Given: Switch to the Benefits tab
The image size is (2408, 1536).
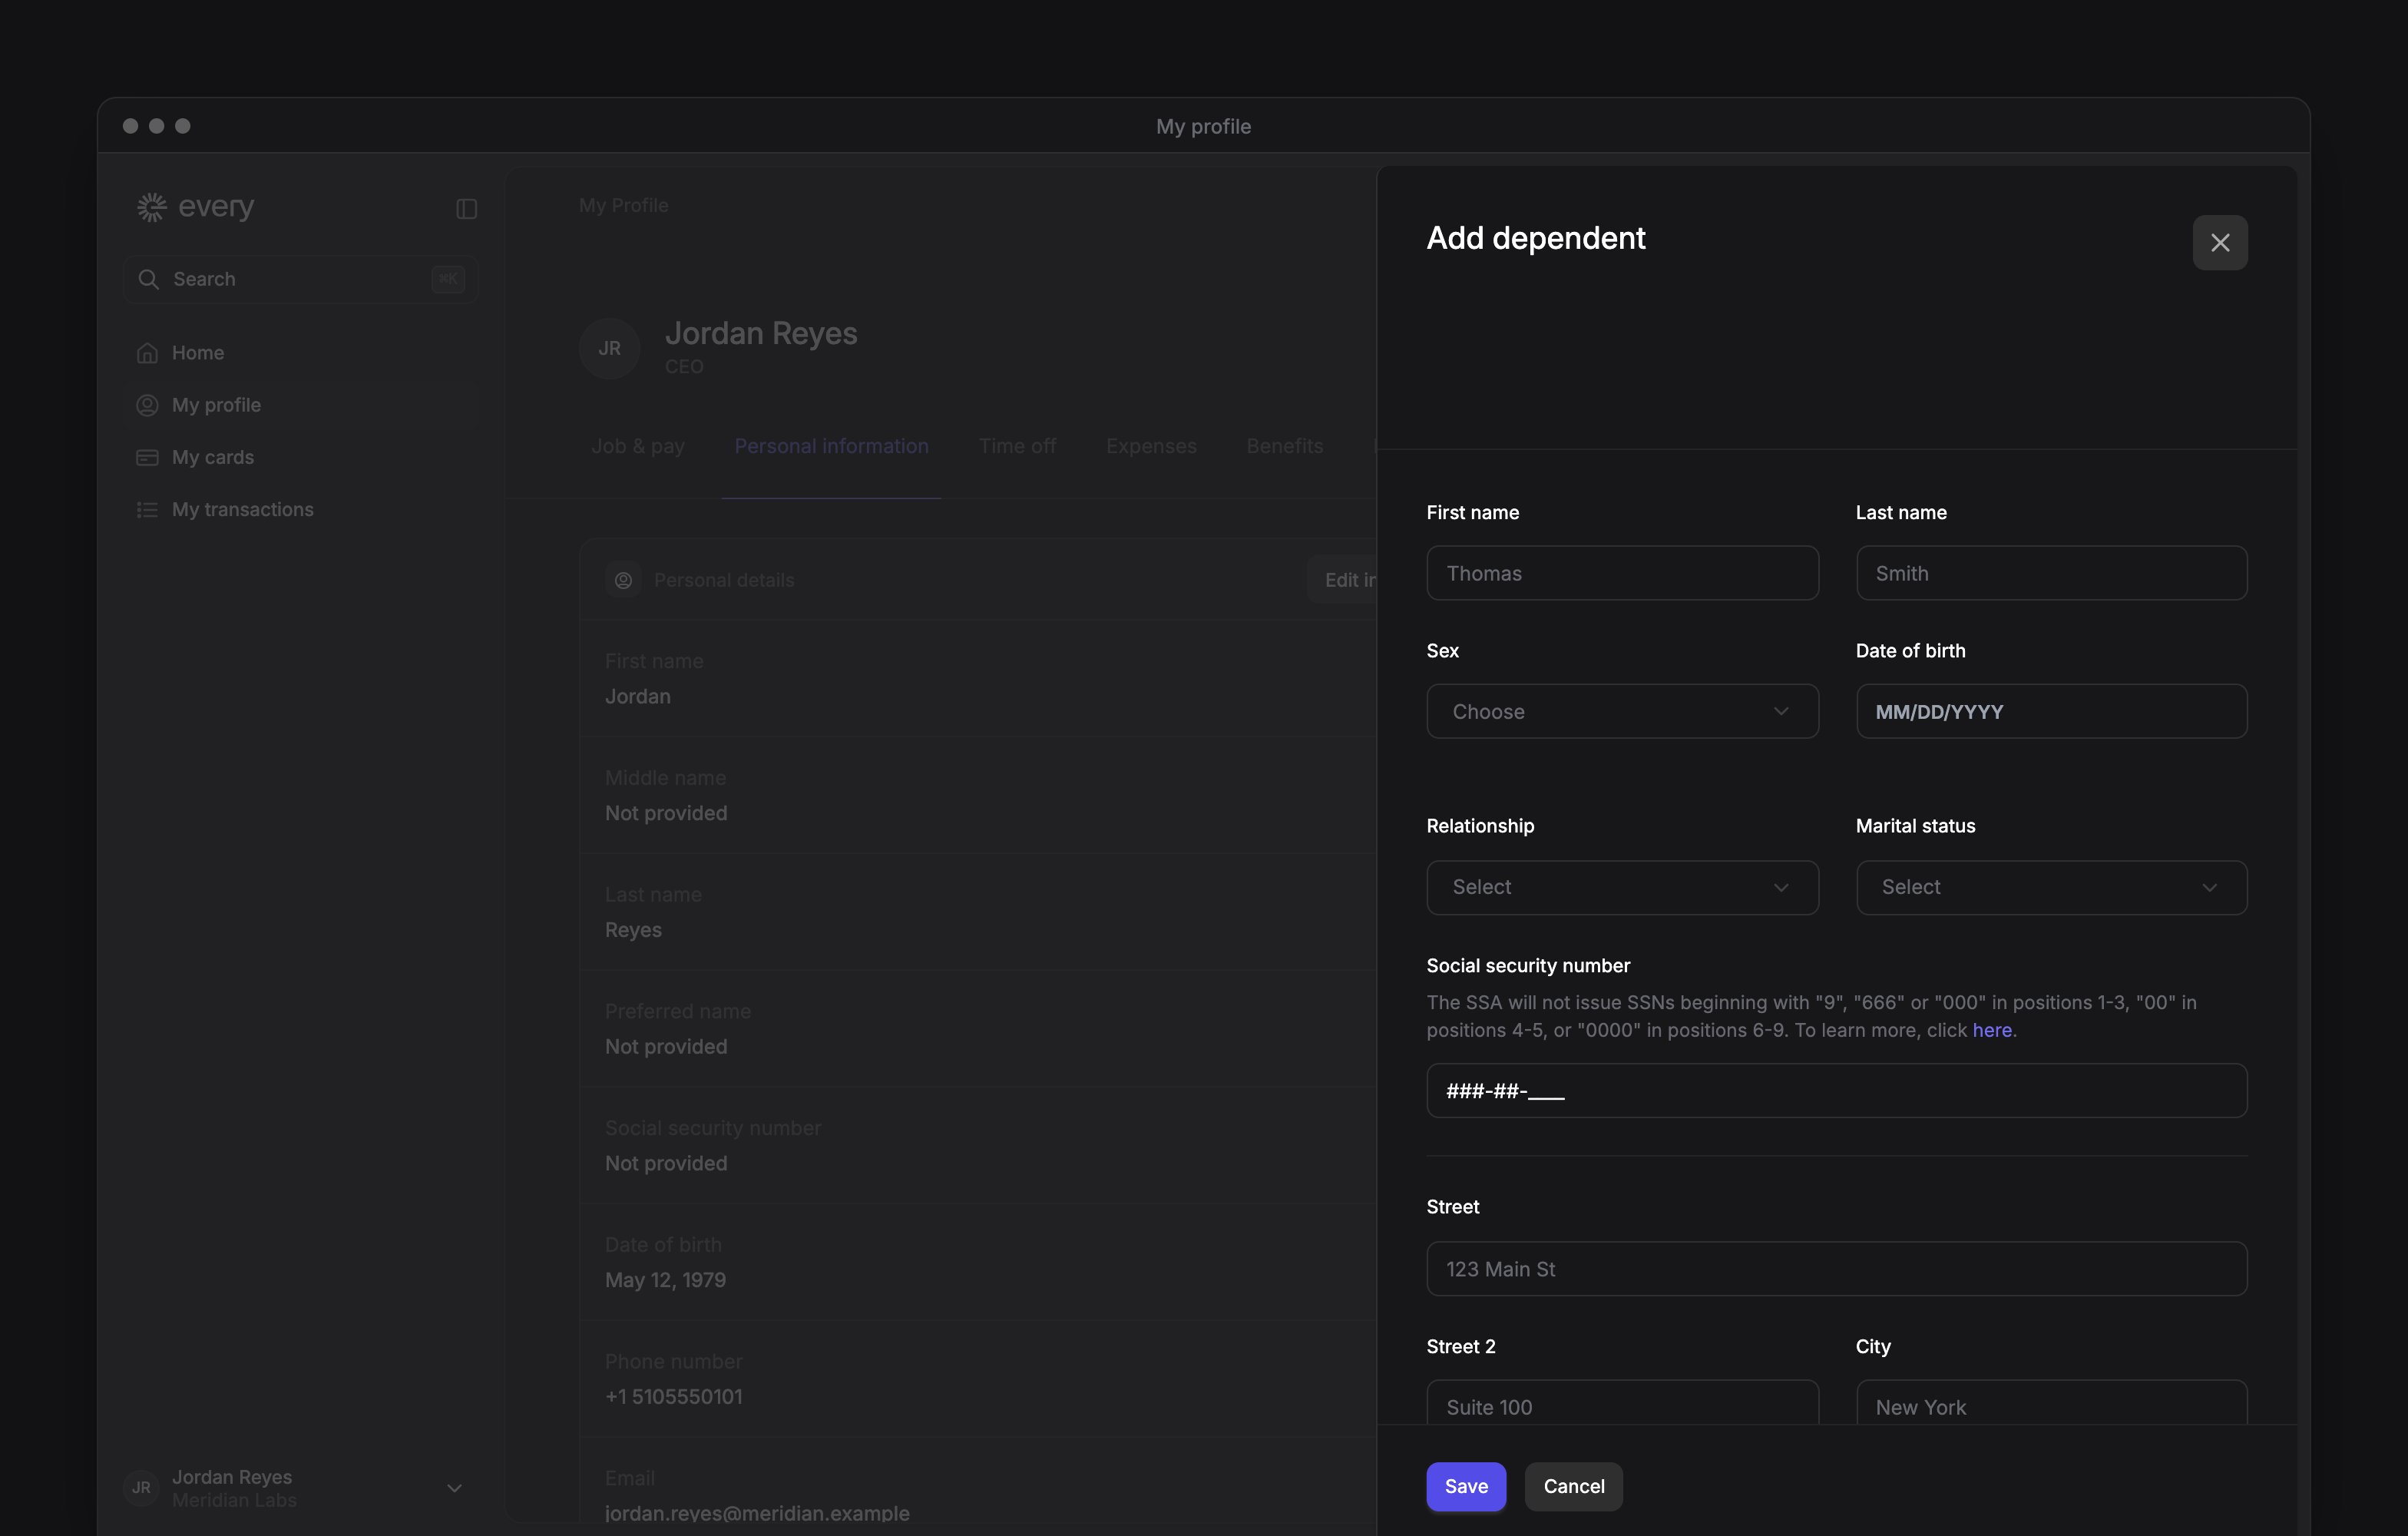Looking at the screenshot, I should 1285,446.
